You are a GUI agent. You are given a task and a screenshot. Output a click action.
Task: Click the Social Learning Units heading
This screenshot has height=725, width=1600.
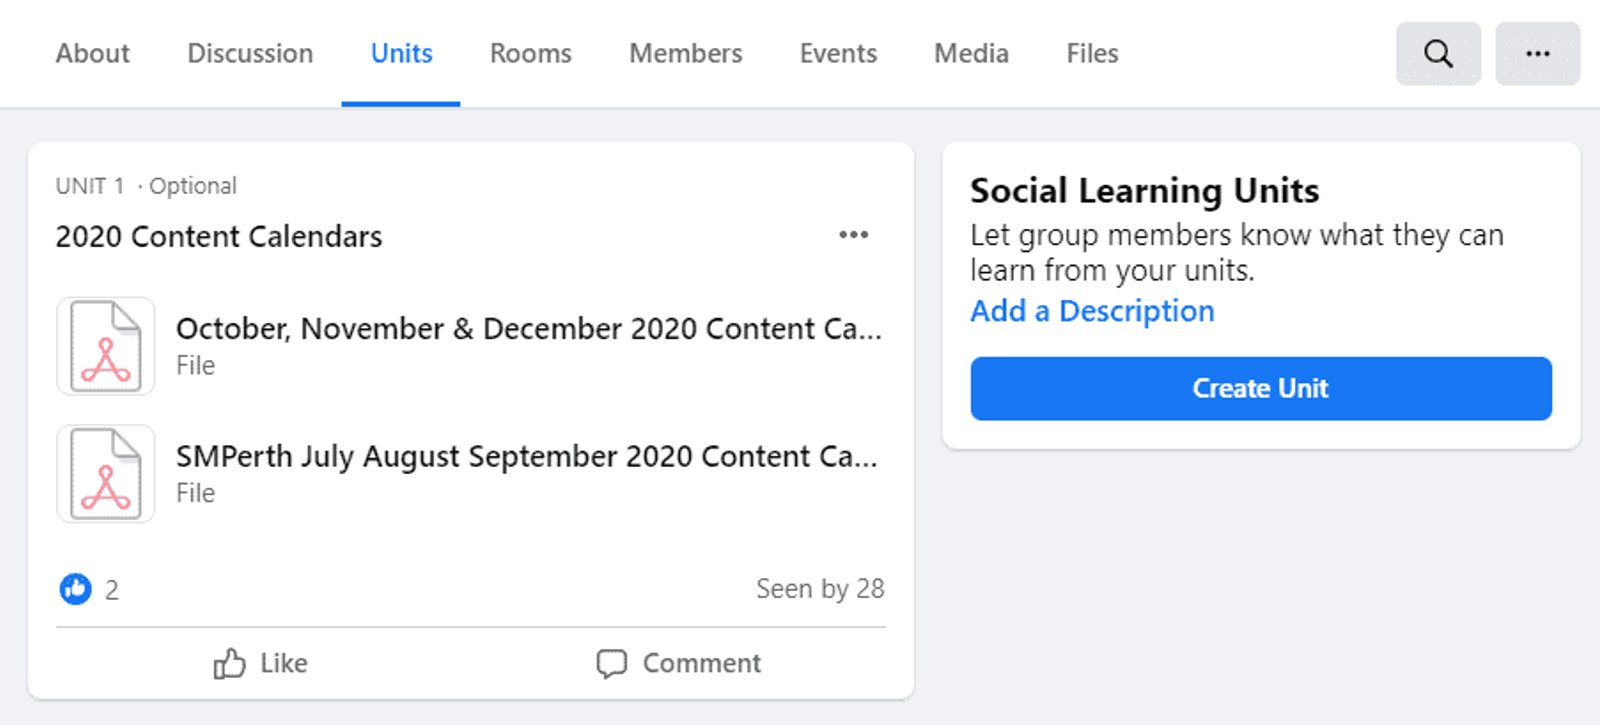click(x=1145, y=190)
